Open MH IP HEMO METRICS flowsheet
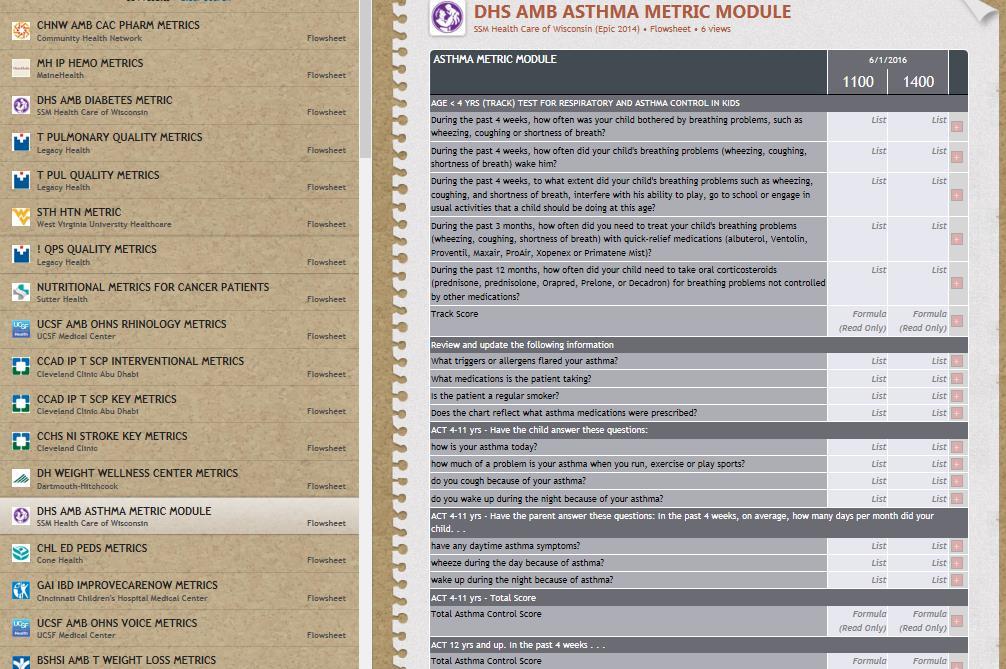The image size is (1006, 669). pos(180,67)
